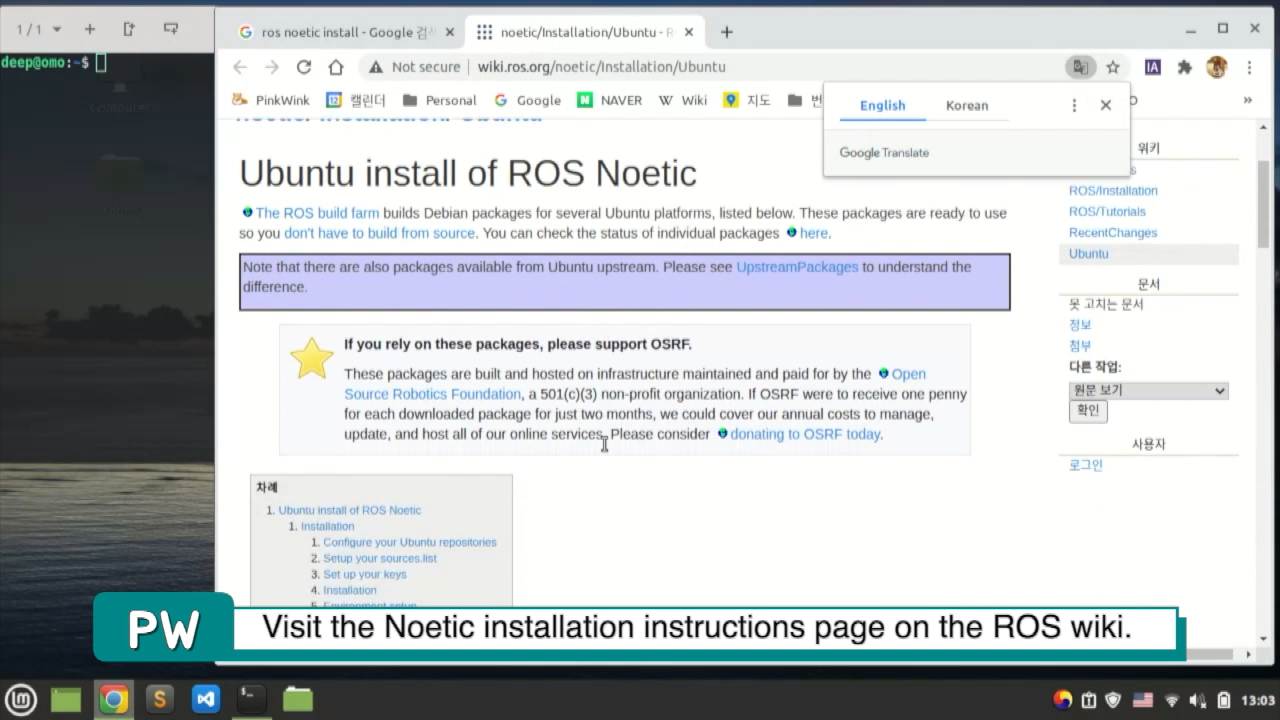Open the Open Source Robotics Foundation link
The image size is (1280, 720).
pyautogui.click(x=432, y=394)
